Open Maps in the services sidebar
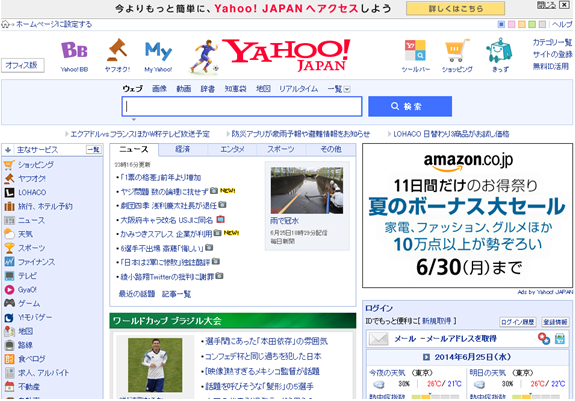Viewport: 575px width, 401px height. [x=25, y=332]
